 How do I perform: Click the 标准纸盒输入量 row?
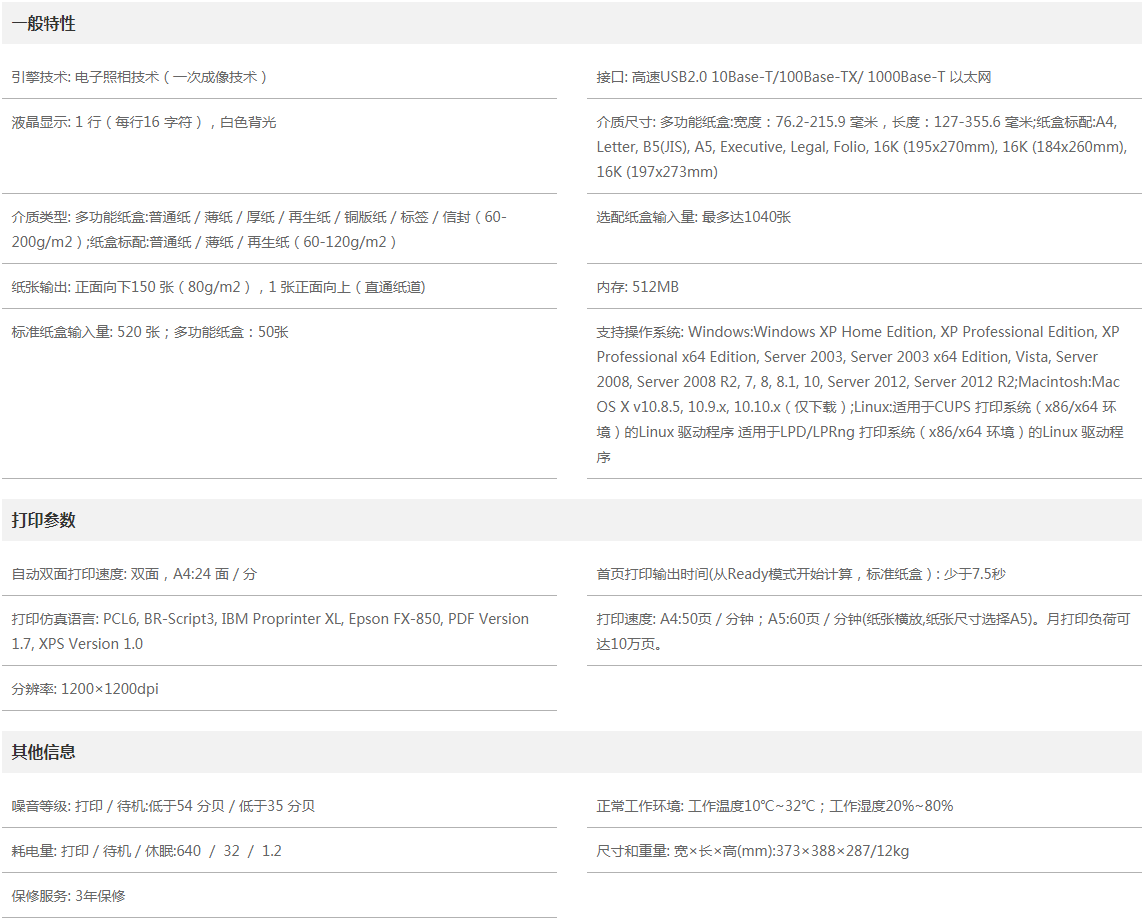click(150, 332)
